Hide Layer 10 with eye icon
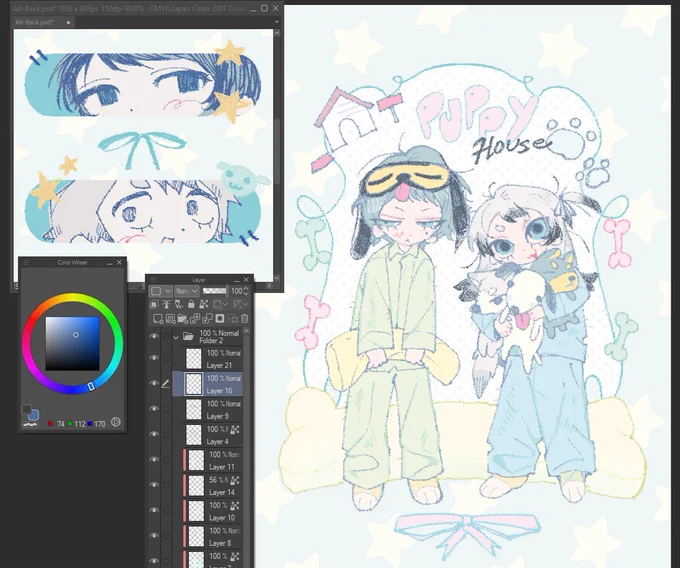Image resolution: width=680 pixels, height=568 pixels. (x=154, y=510)
